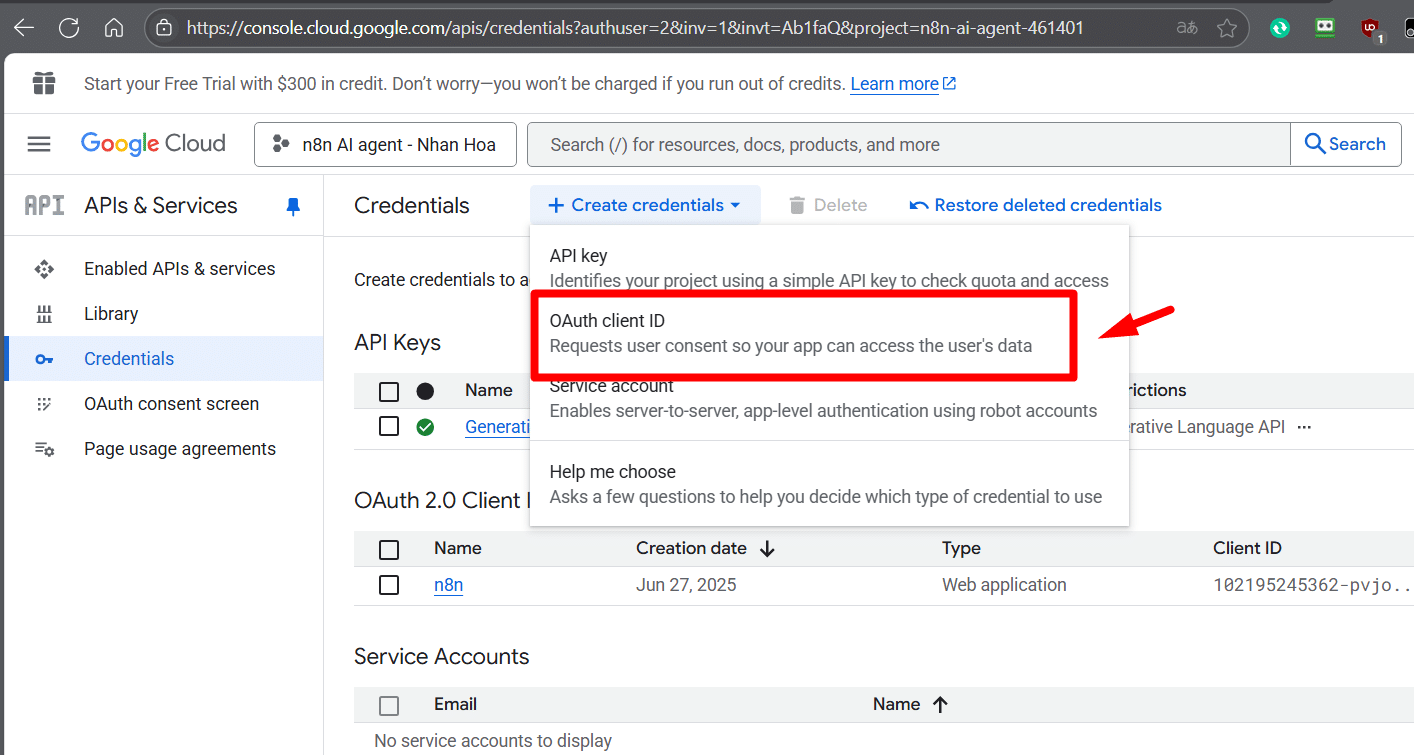The width and height of the screenshot is (1414, 755).
Task: Click the Delete button
Action: 828,205
